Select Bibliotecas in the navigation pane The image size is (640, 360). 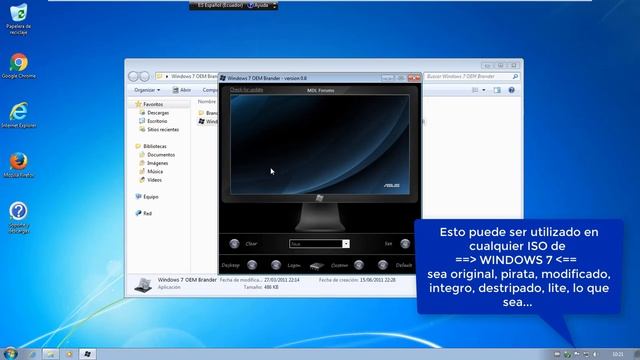pyautogui.click(x=154, y=146)
